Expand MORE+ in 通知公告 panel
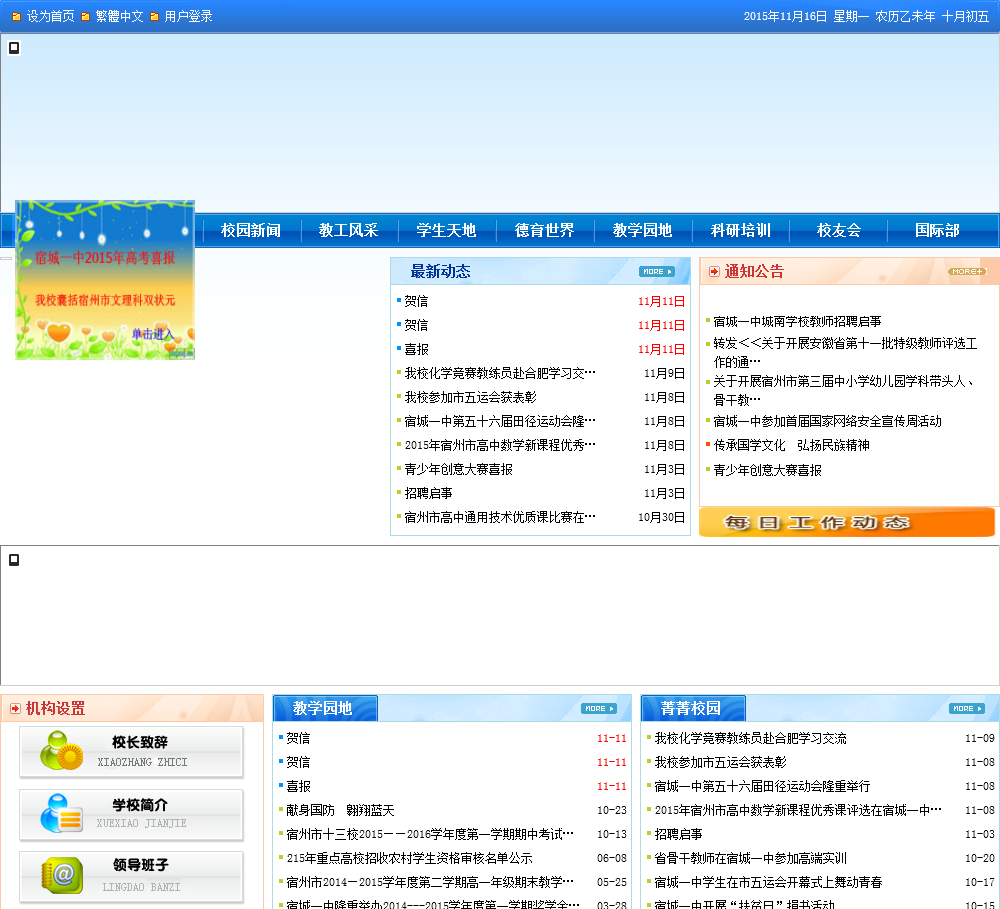This screenshot has width=1000, height=909. point(967,272)
